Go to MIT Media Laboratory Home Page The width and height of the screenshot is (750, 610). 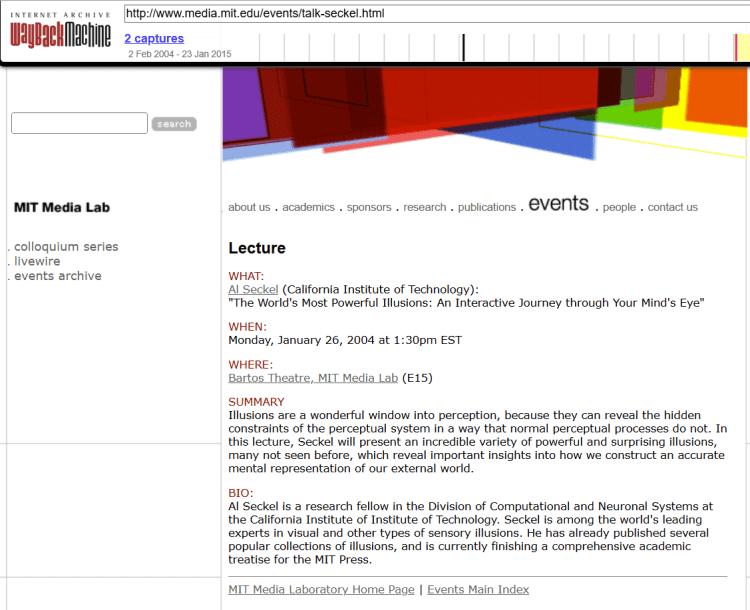321,589
